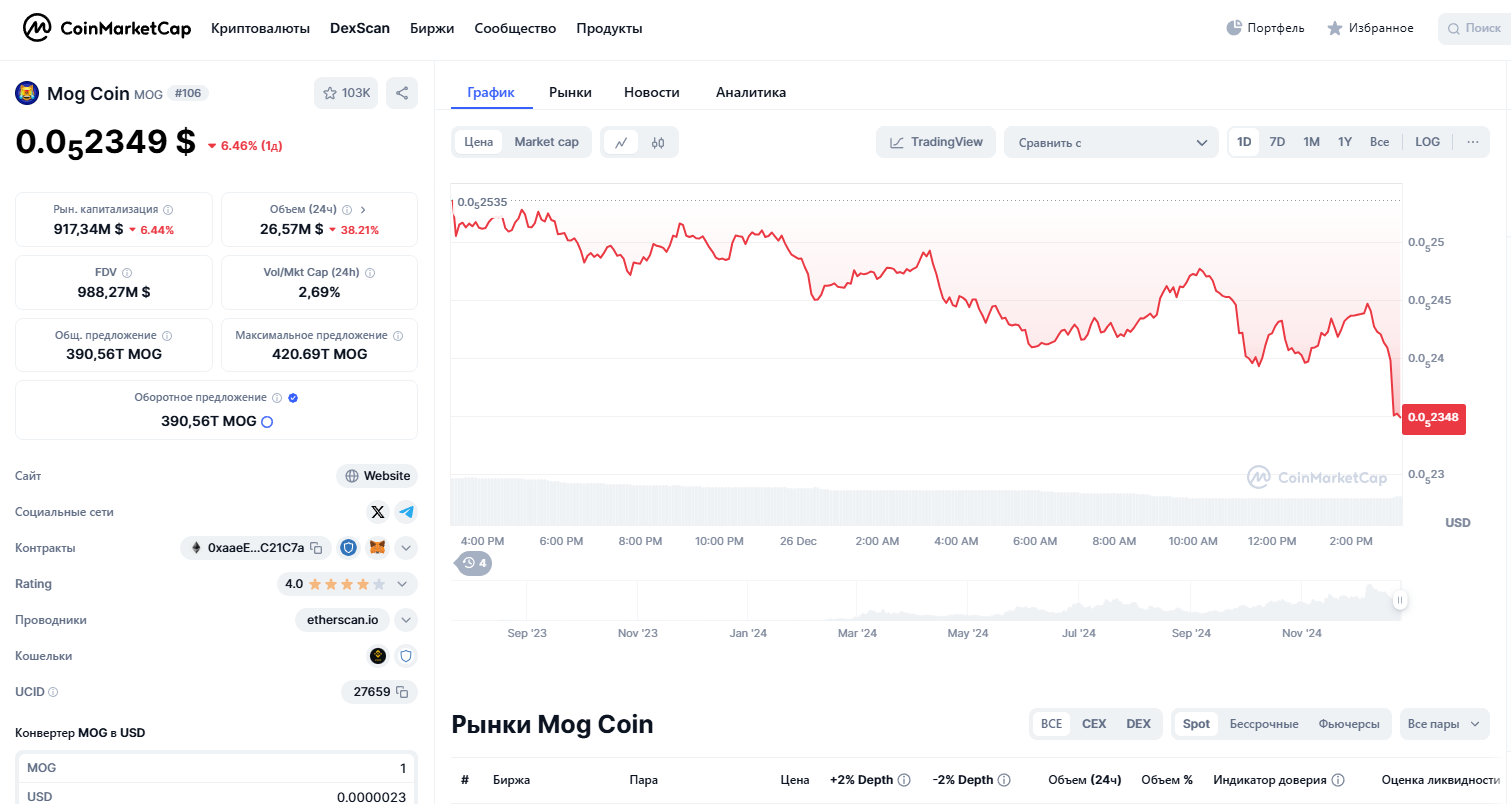
Task: Switch to the Новости tab
Action: tap(651, 92)
